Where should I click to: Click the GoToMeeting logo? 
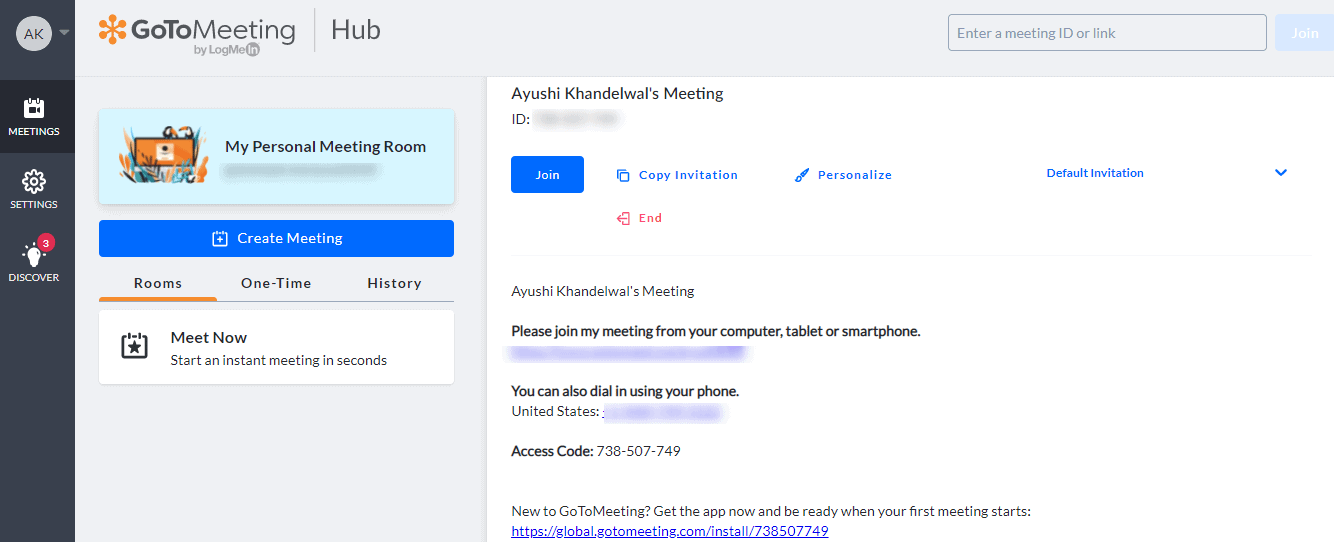click(x=197, y=33)
